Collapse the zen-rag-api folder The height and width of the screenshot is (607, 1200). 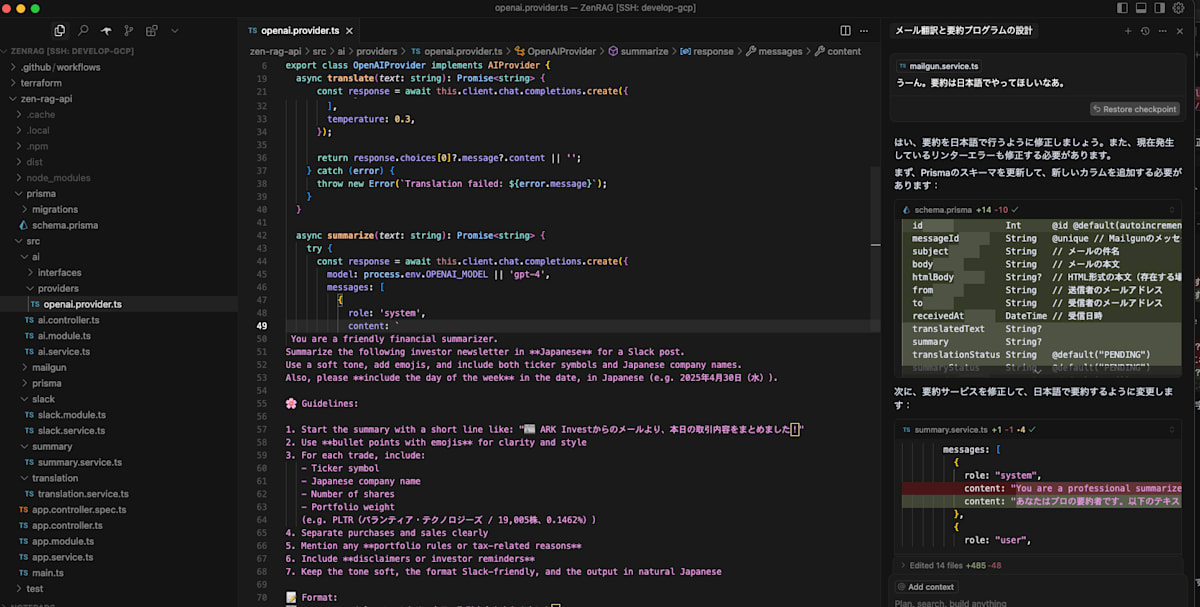[x=119, y=99]
